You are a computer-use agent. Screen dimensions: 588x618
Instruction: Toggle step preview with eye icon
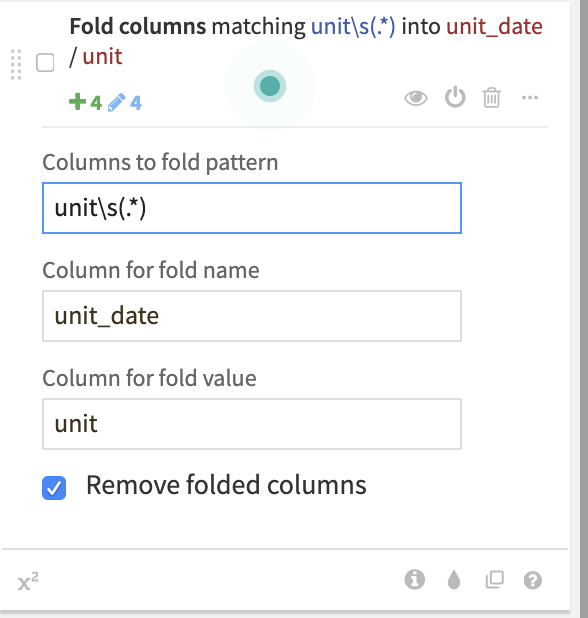coord(416,98)
